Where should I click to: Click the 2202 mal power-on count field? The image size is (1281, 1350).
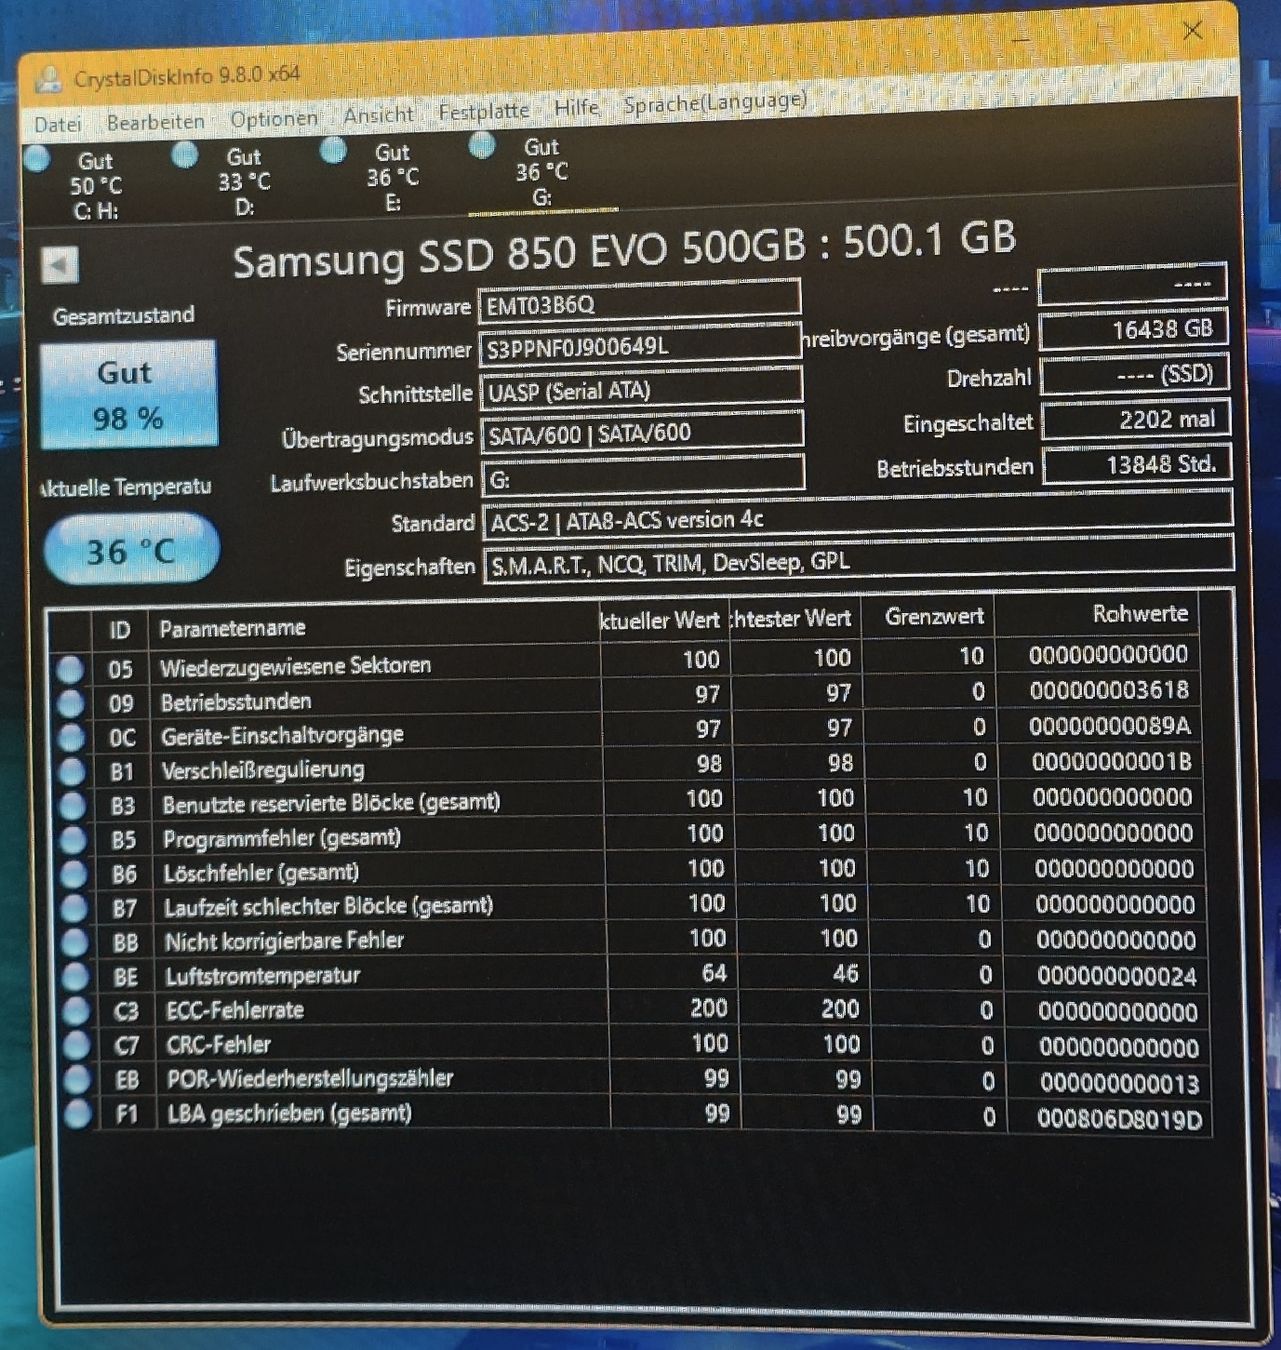click(x=1136, y=420)
